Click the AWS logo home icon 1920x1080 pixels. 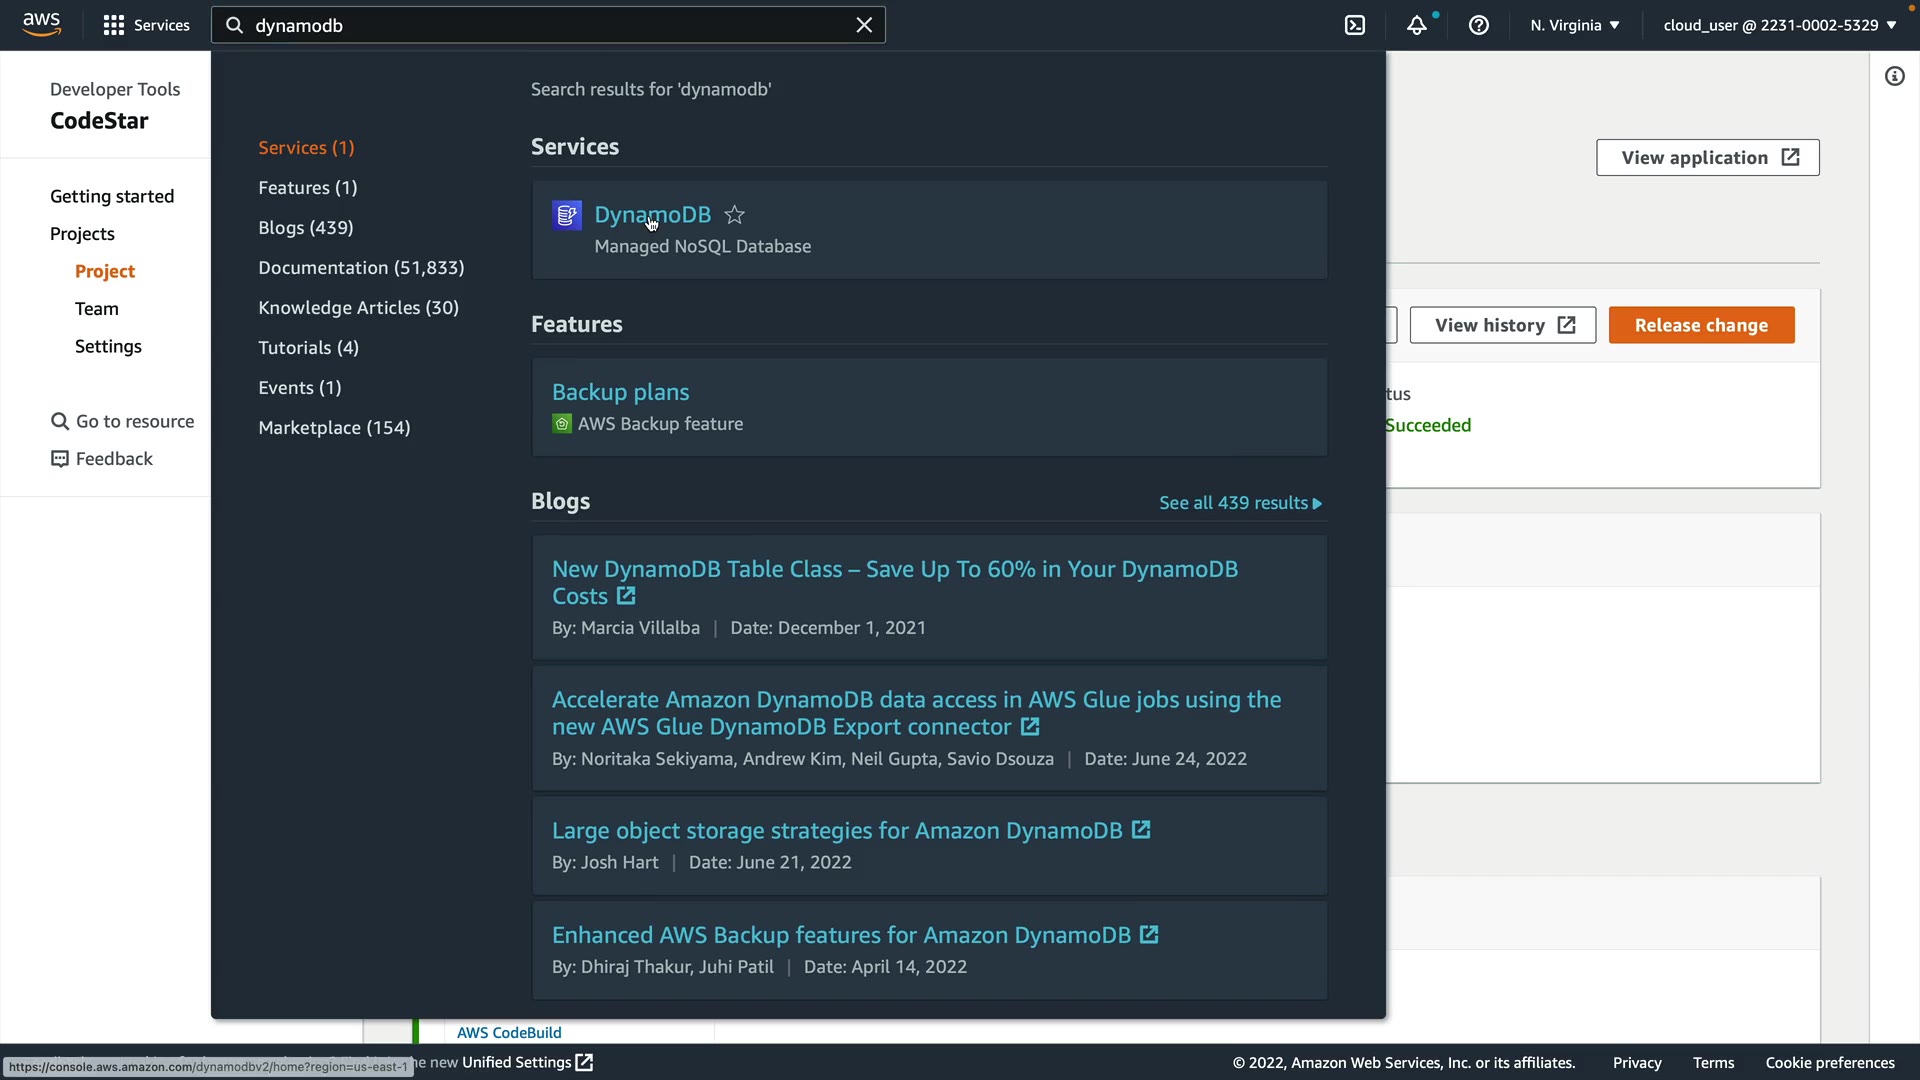click(41, 24)
